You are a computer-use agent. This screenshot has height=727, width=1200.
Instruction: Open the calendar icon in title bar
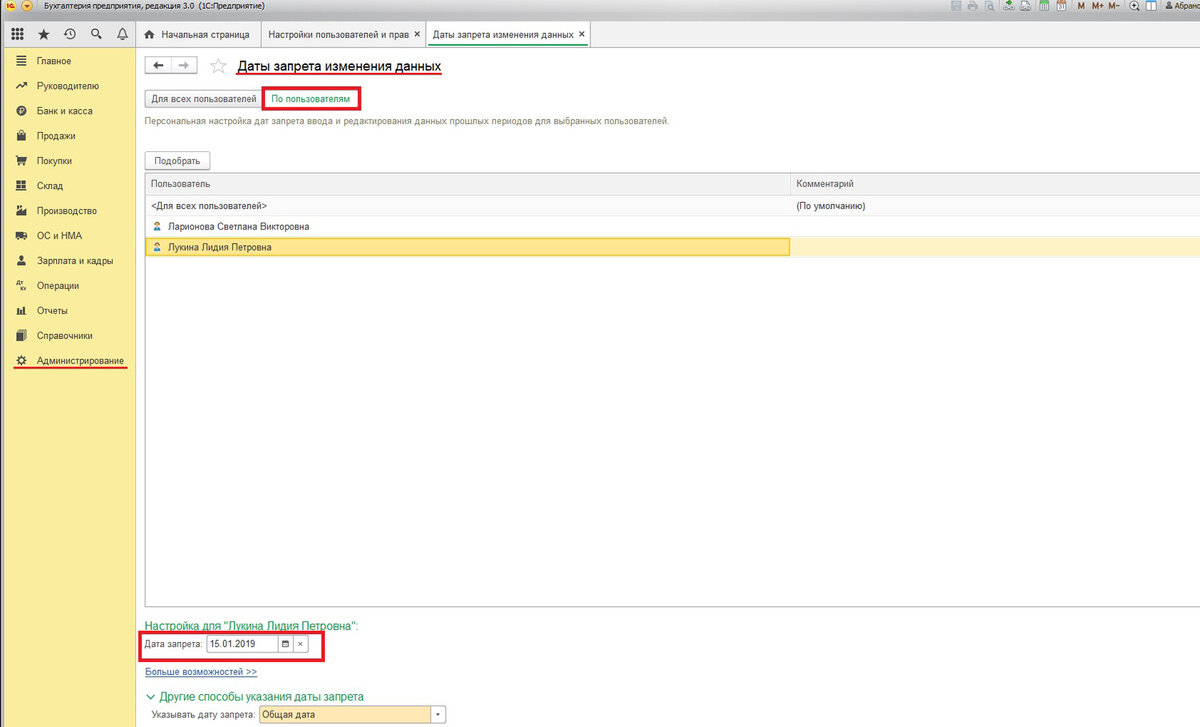pos(1061,6)
